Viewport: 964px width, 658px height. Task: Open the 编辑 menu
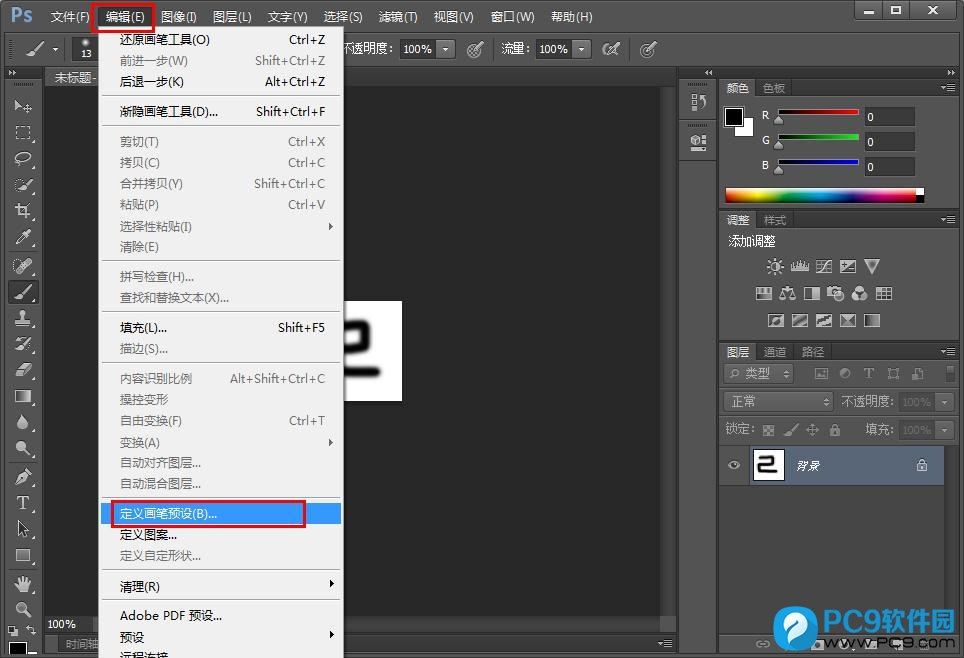pos(124,17)
